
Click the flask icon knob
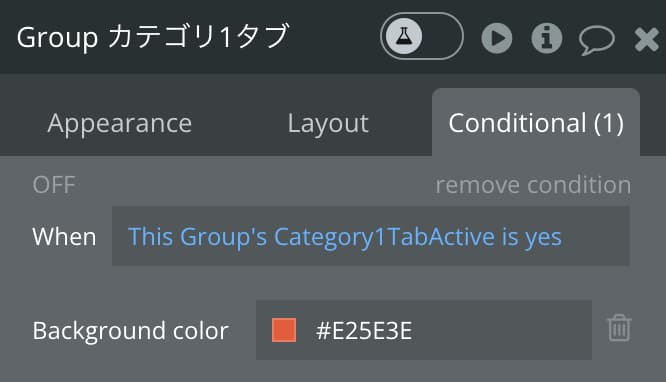[404, 36]
